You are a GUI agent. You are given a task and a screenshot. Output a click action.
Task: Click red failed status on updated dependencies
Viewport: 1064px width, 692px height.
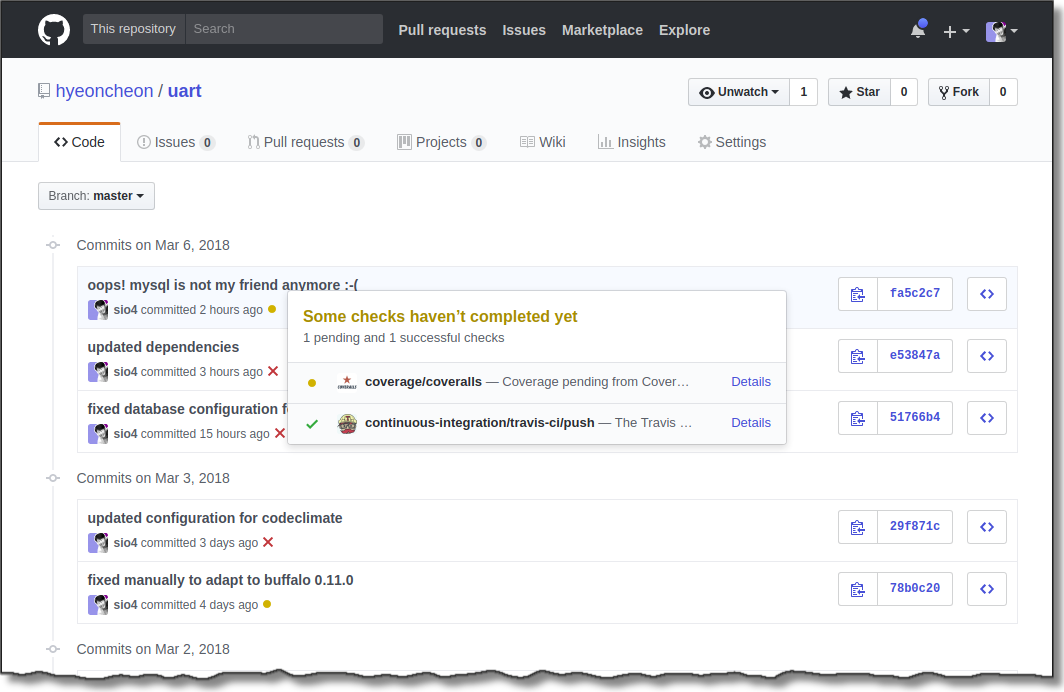(x=273, y=372)
